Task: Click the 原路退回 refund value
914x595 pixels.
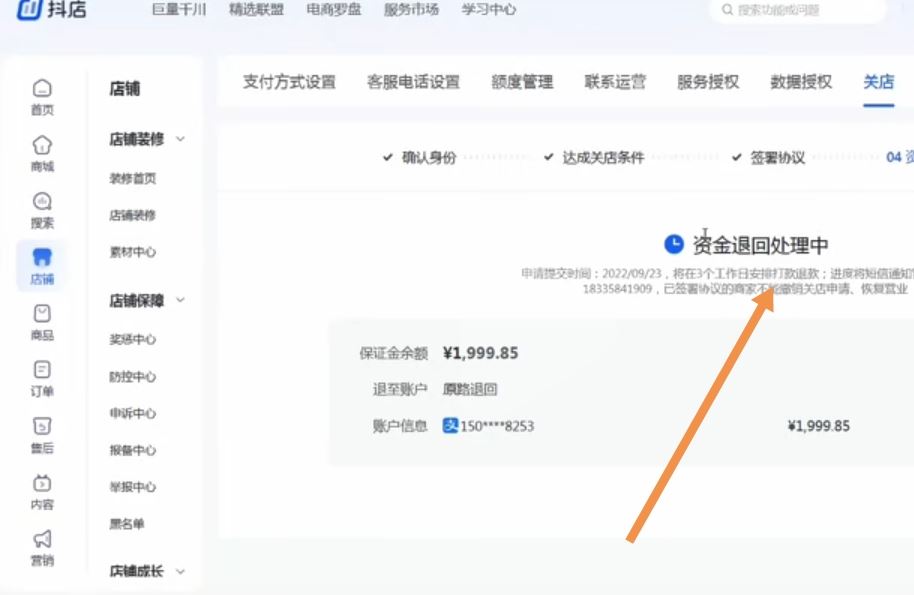Action: pyautogui.click(x=470, y=389)
